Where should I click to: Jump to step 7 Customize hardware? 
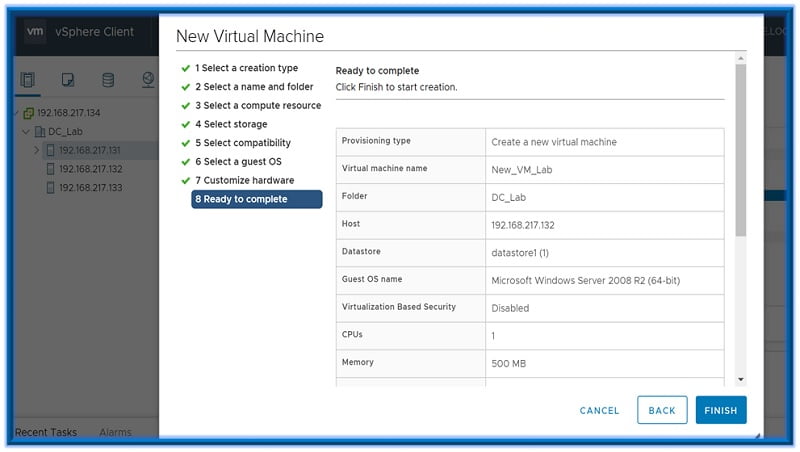point(244,180)
